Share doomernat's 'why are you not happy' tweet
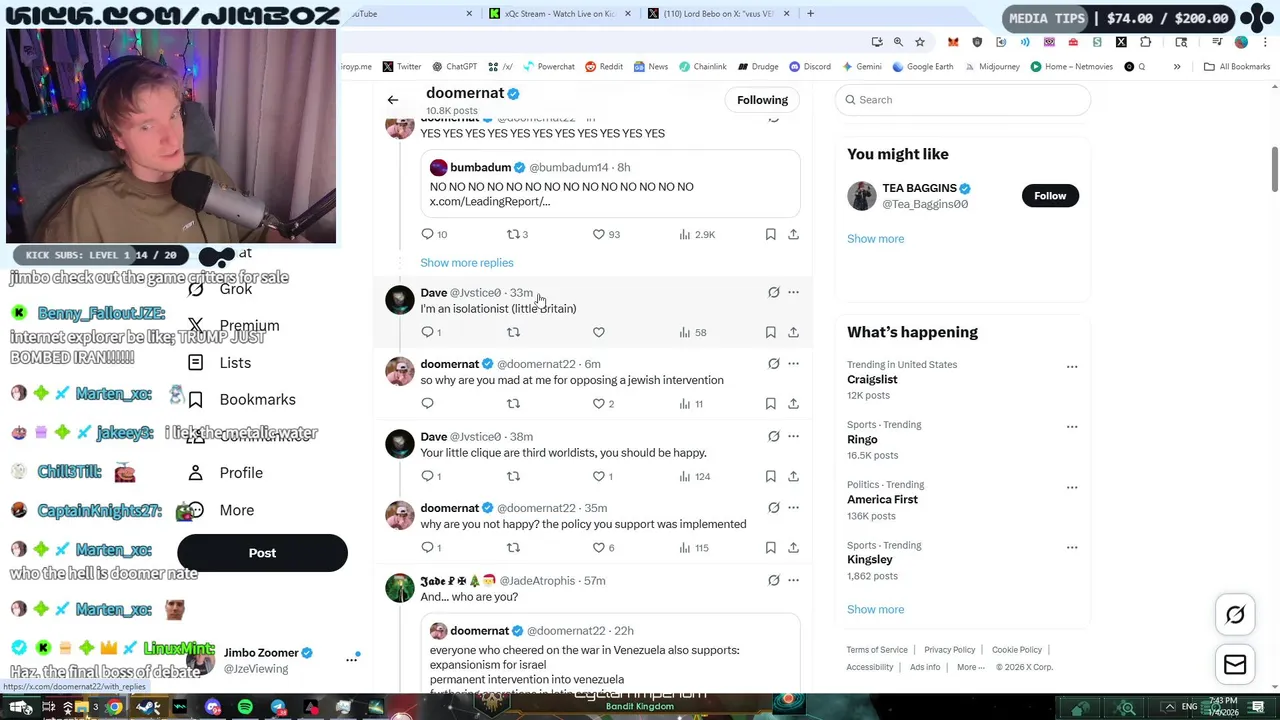 (793, 547)
